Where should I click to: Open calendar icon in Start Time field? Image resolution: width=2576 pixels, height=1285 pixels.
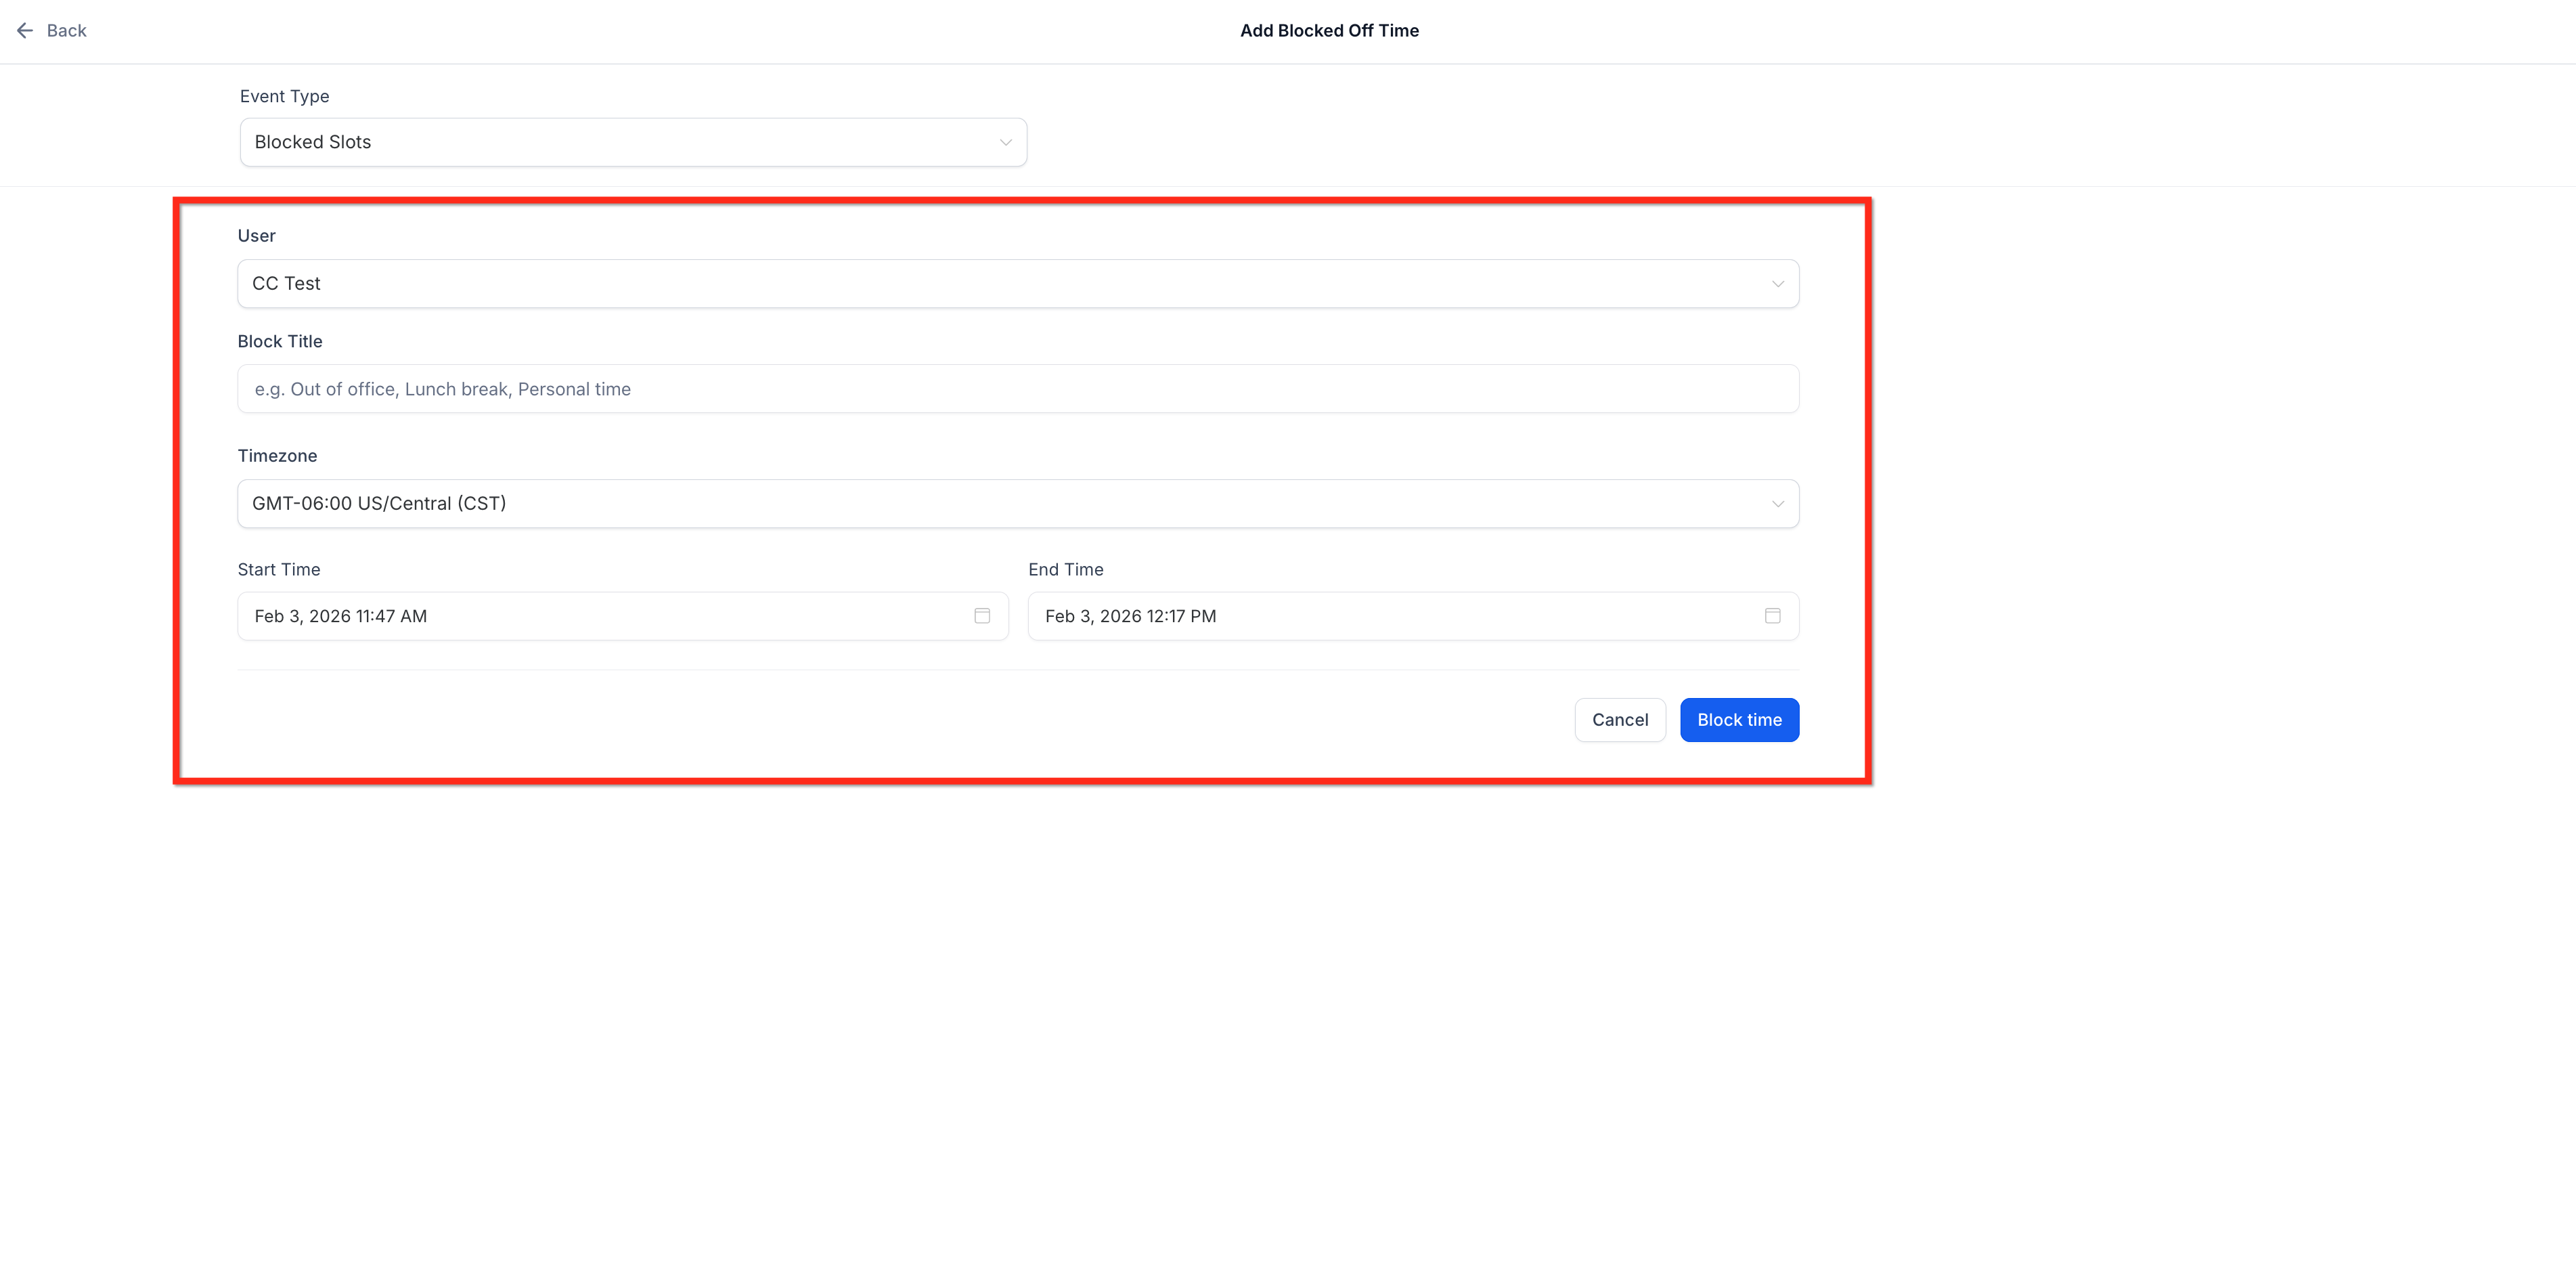pos(982,616)
